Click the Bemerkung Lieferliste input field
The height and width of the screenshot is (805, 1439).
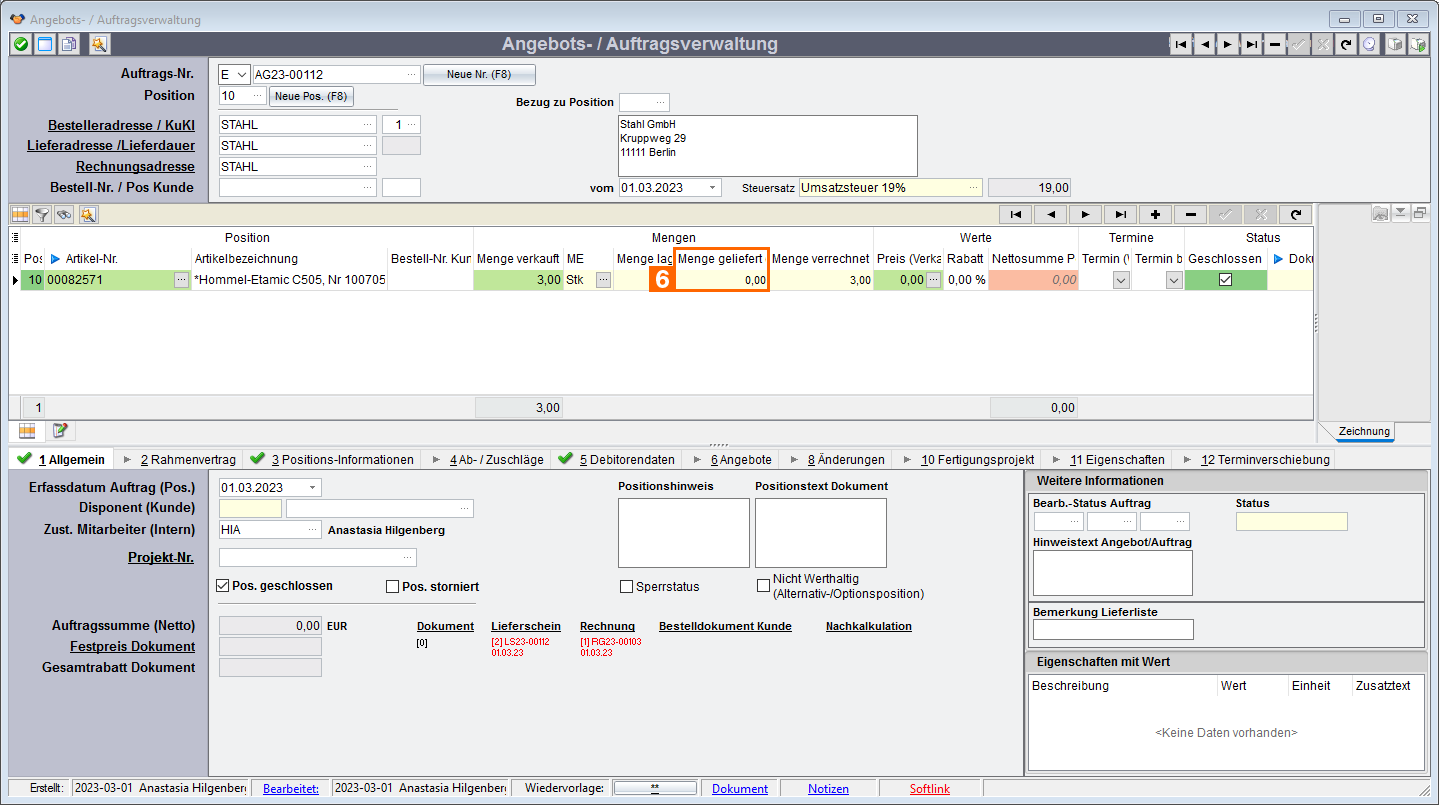point(1113,629)
